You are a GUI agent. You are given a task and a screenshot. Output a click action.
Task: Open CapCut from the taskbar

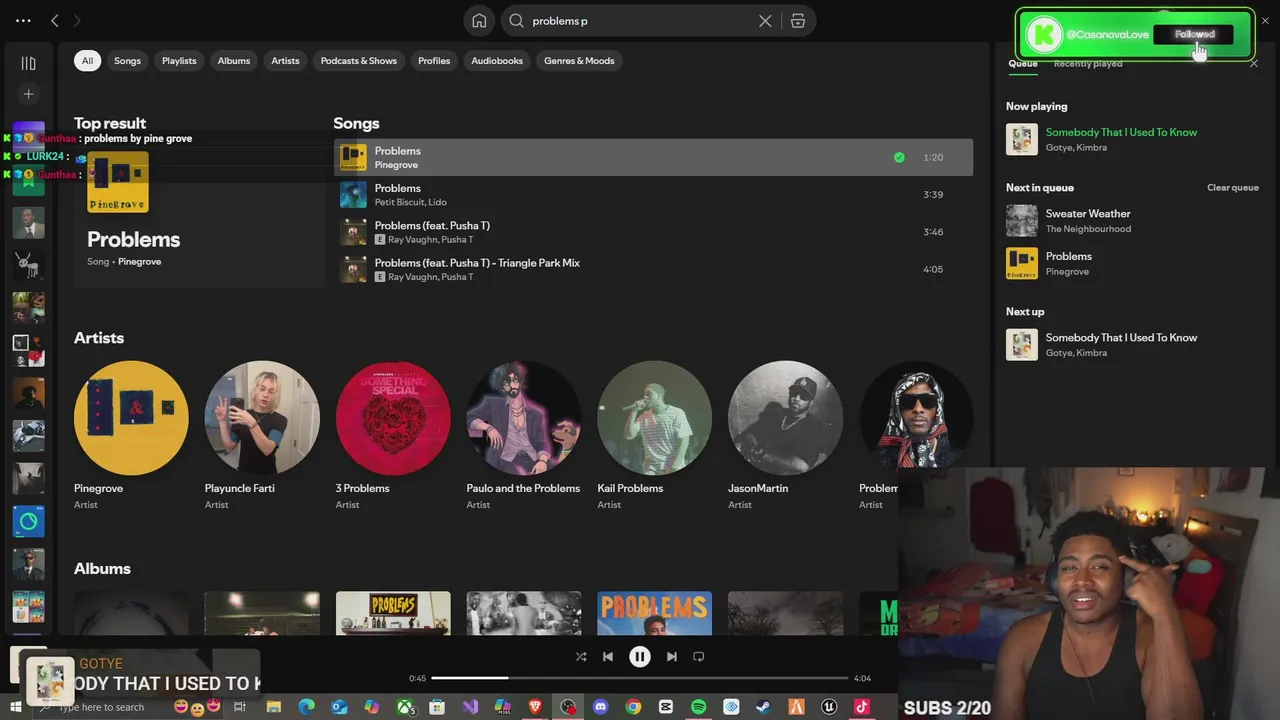[x=666, y=707]
